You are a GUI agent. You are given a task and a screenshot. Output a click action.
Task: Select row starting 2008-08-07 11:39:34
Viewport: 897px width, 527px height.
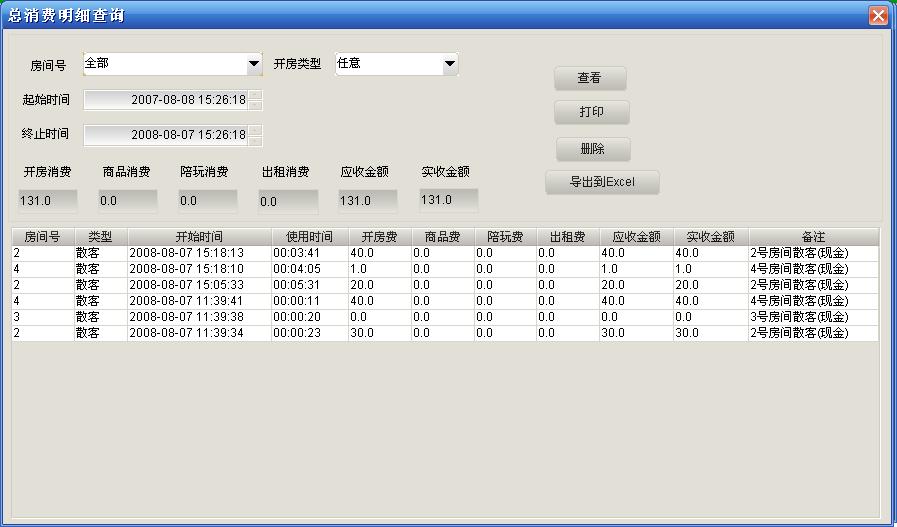click(445, 333)
